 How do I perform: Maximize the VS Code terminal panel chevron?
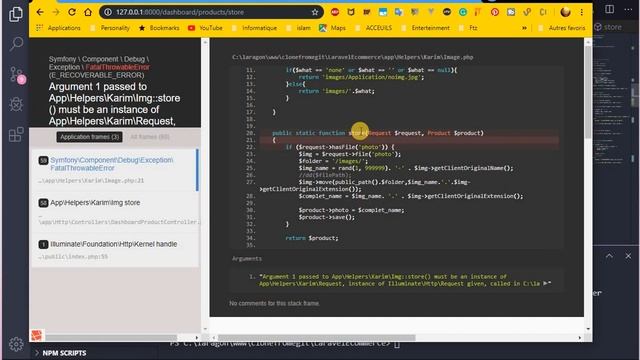click(x=609, y=256)
